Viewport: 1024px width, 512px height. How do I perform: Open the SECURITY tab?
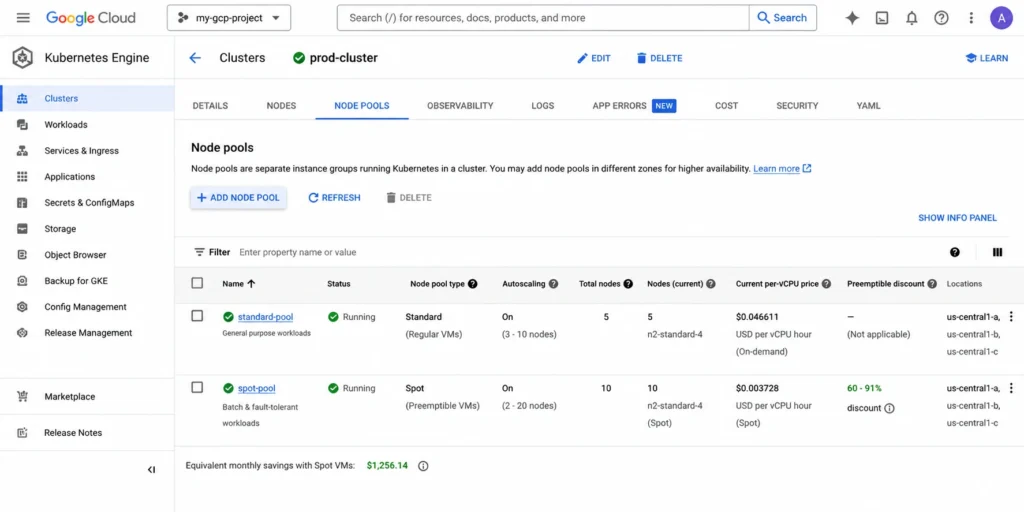pyautogui.click(x=797, y=106)
